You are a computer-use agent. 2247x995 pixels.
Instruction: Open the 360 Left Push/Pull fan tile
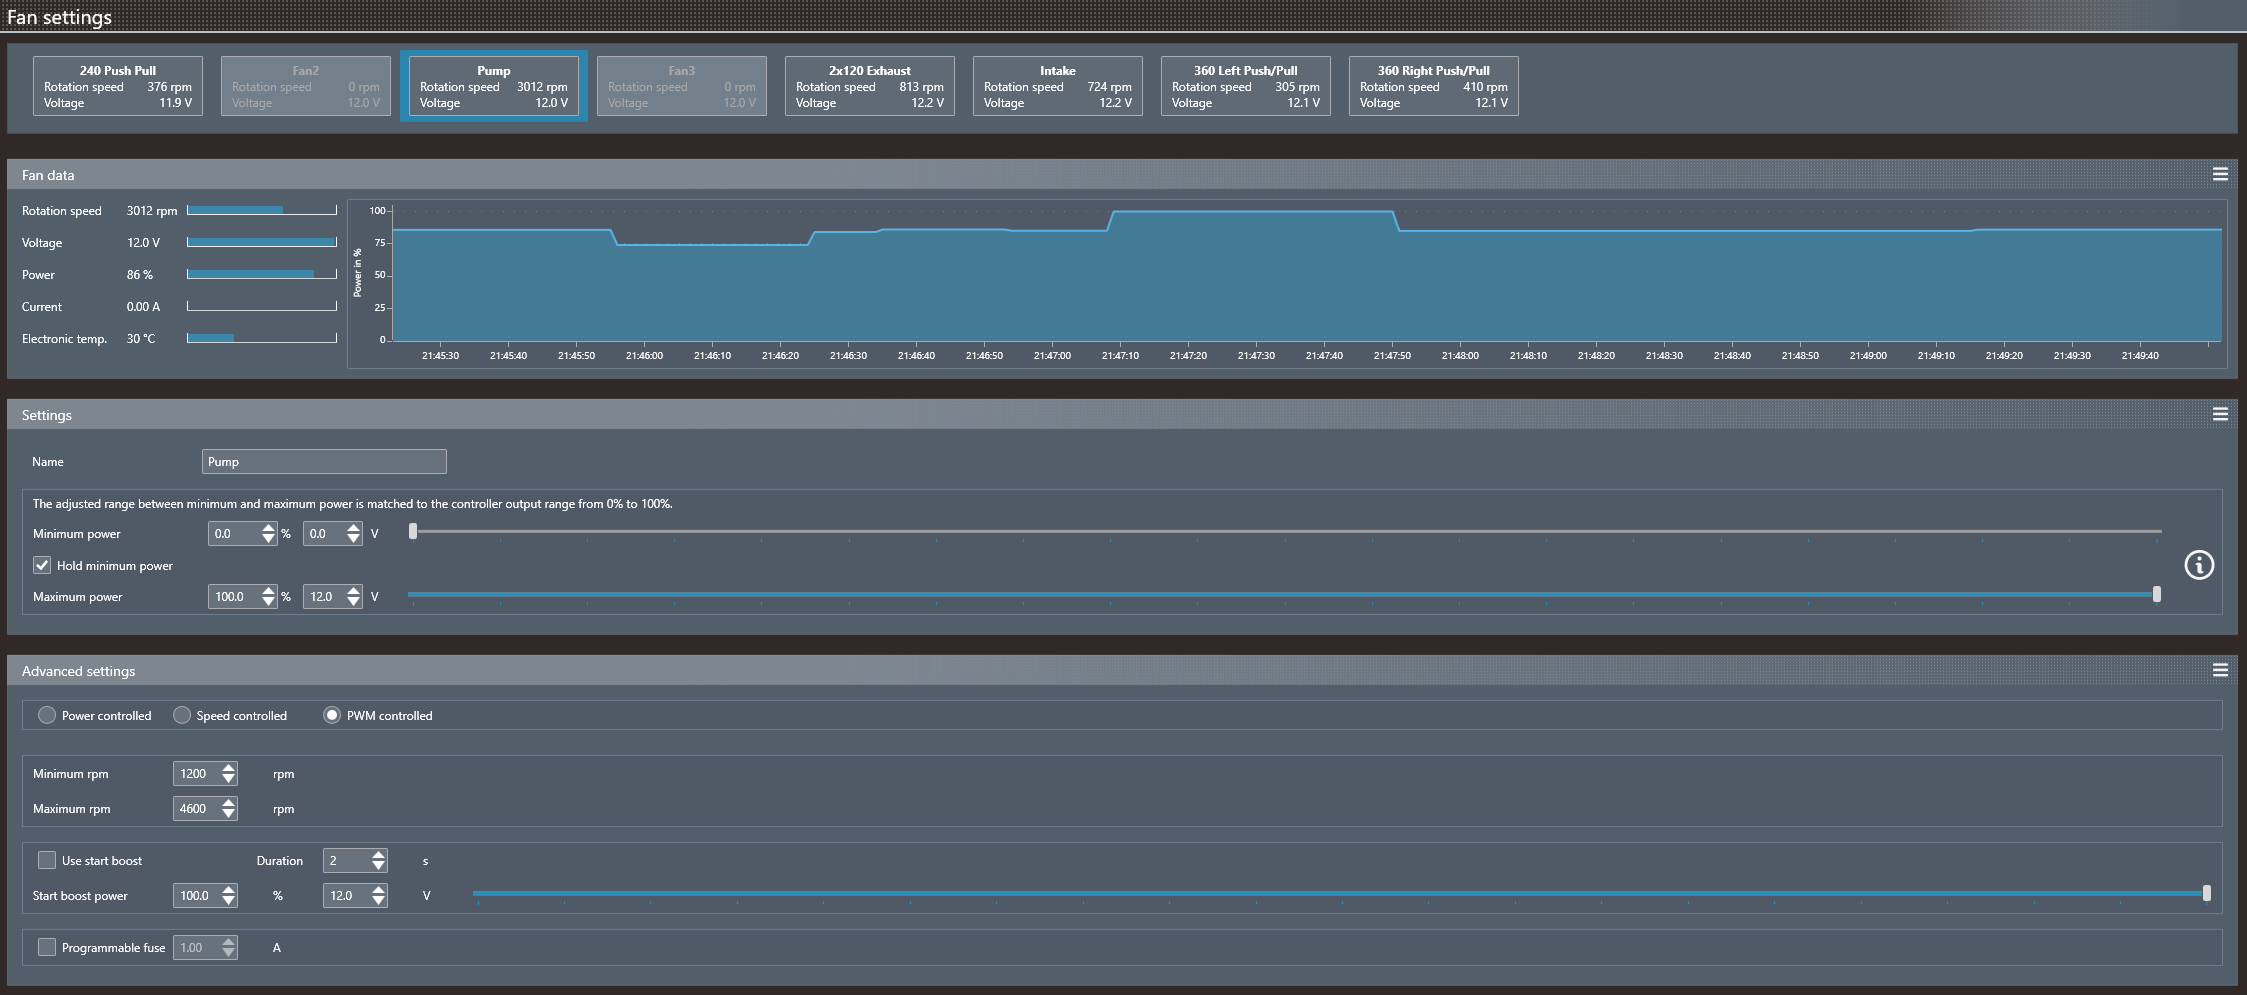[1245, 86]
